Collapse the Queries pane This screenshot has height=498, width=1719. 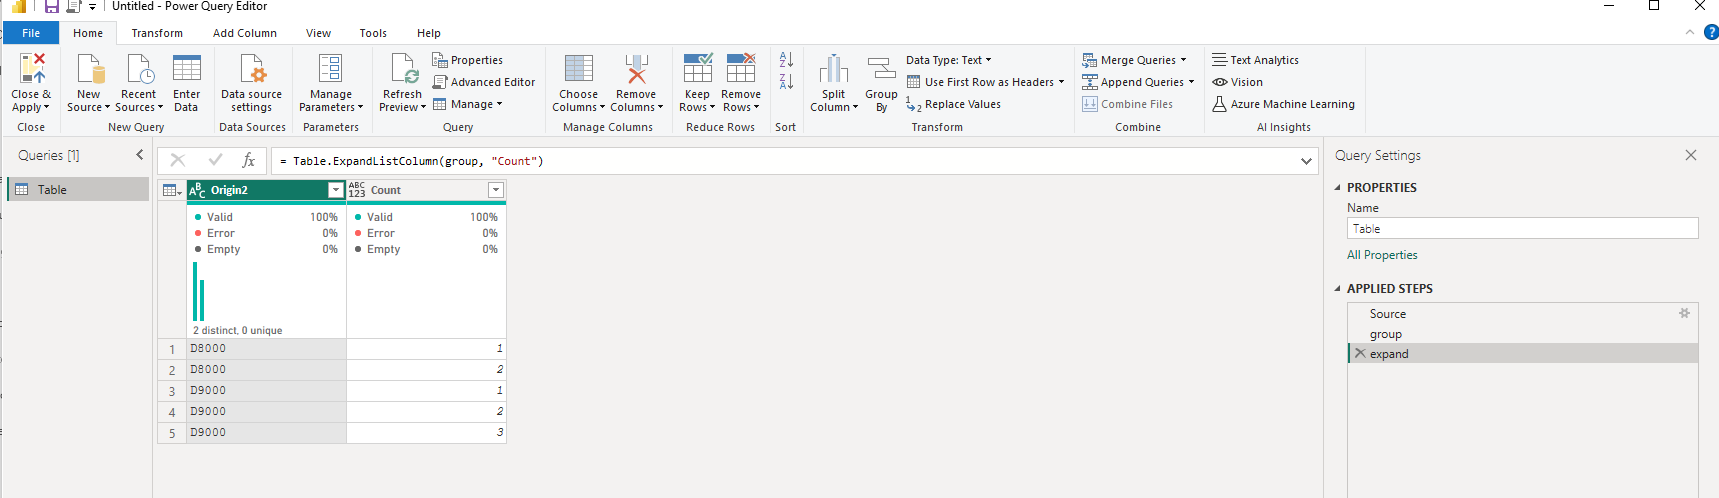click(x=139, y=155)
